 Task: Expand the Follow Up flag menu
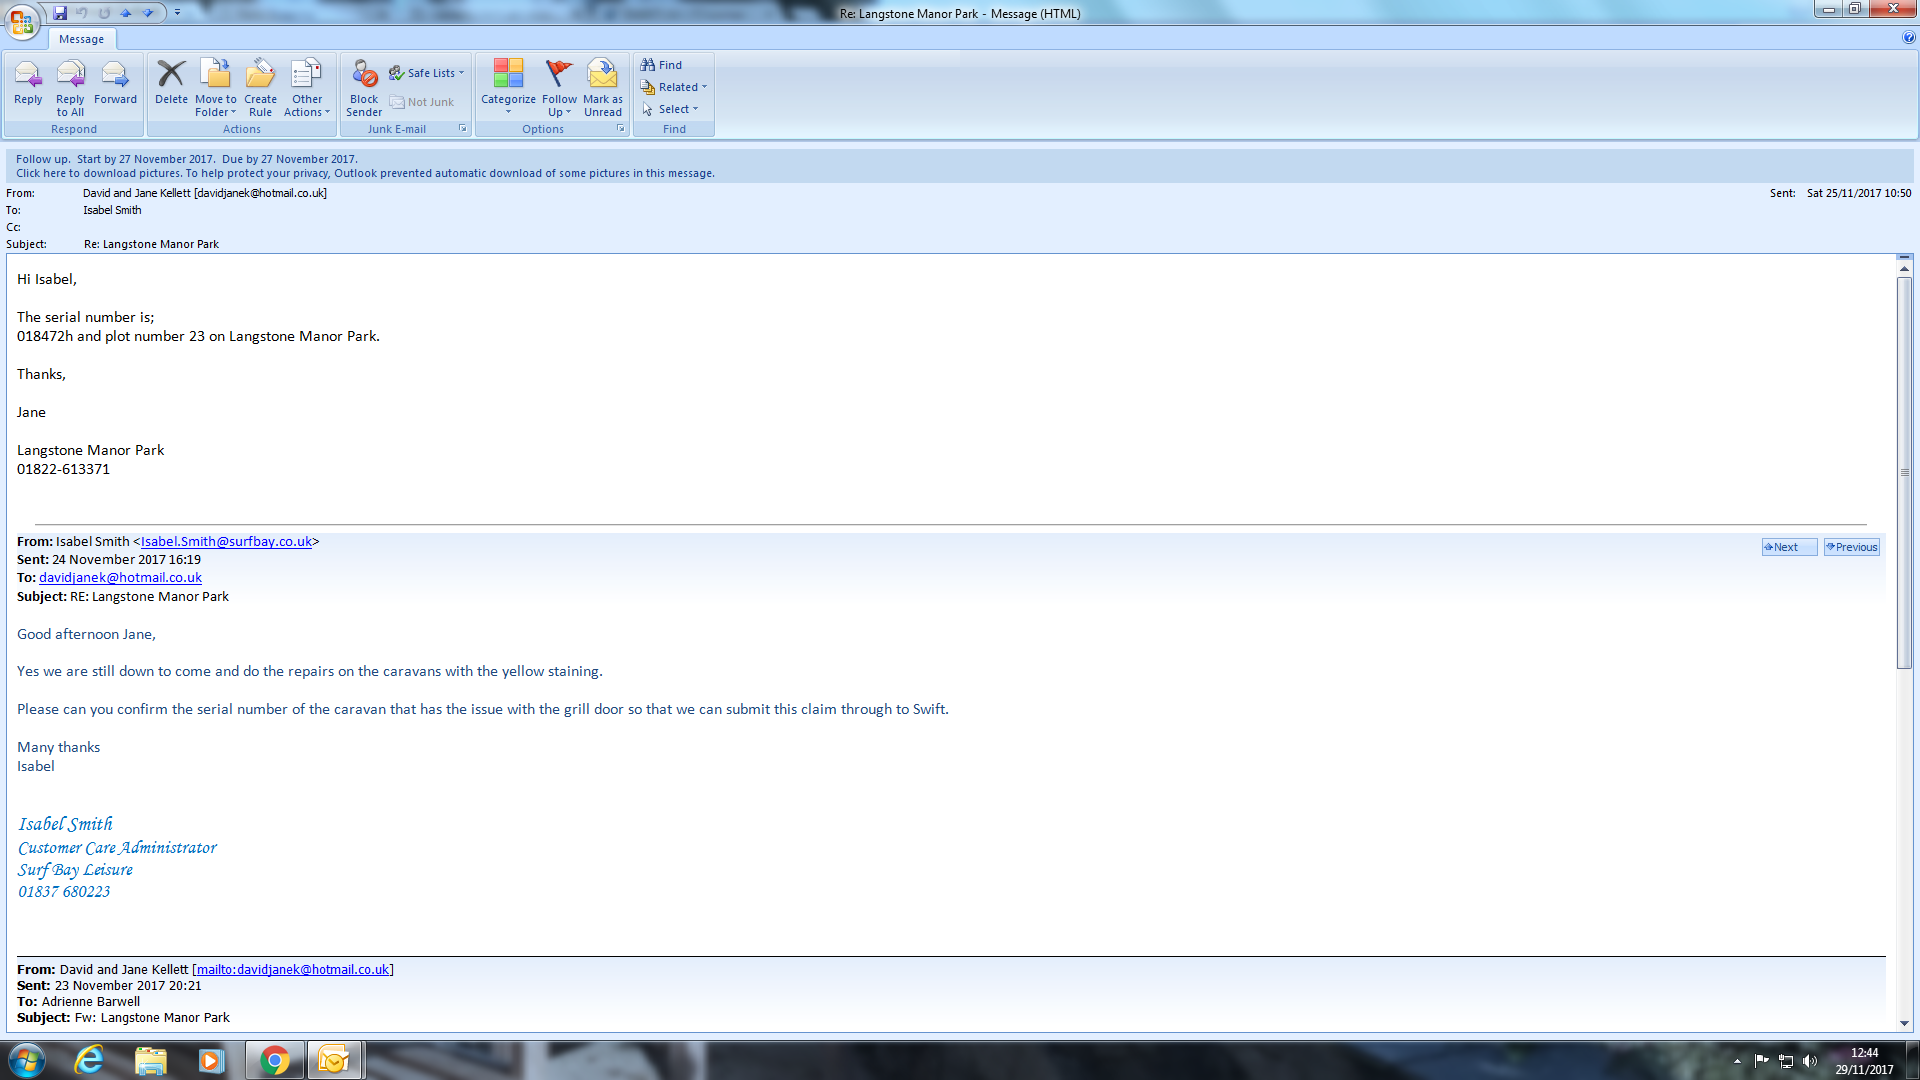(x=559, y=85)
